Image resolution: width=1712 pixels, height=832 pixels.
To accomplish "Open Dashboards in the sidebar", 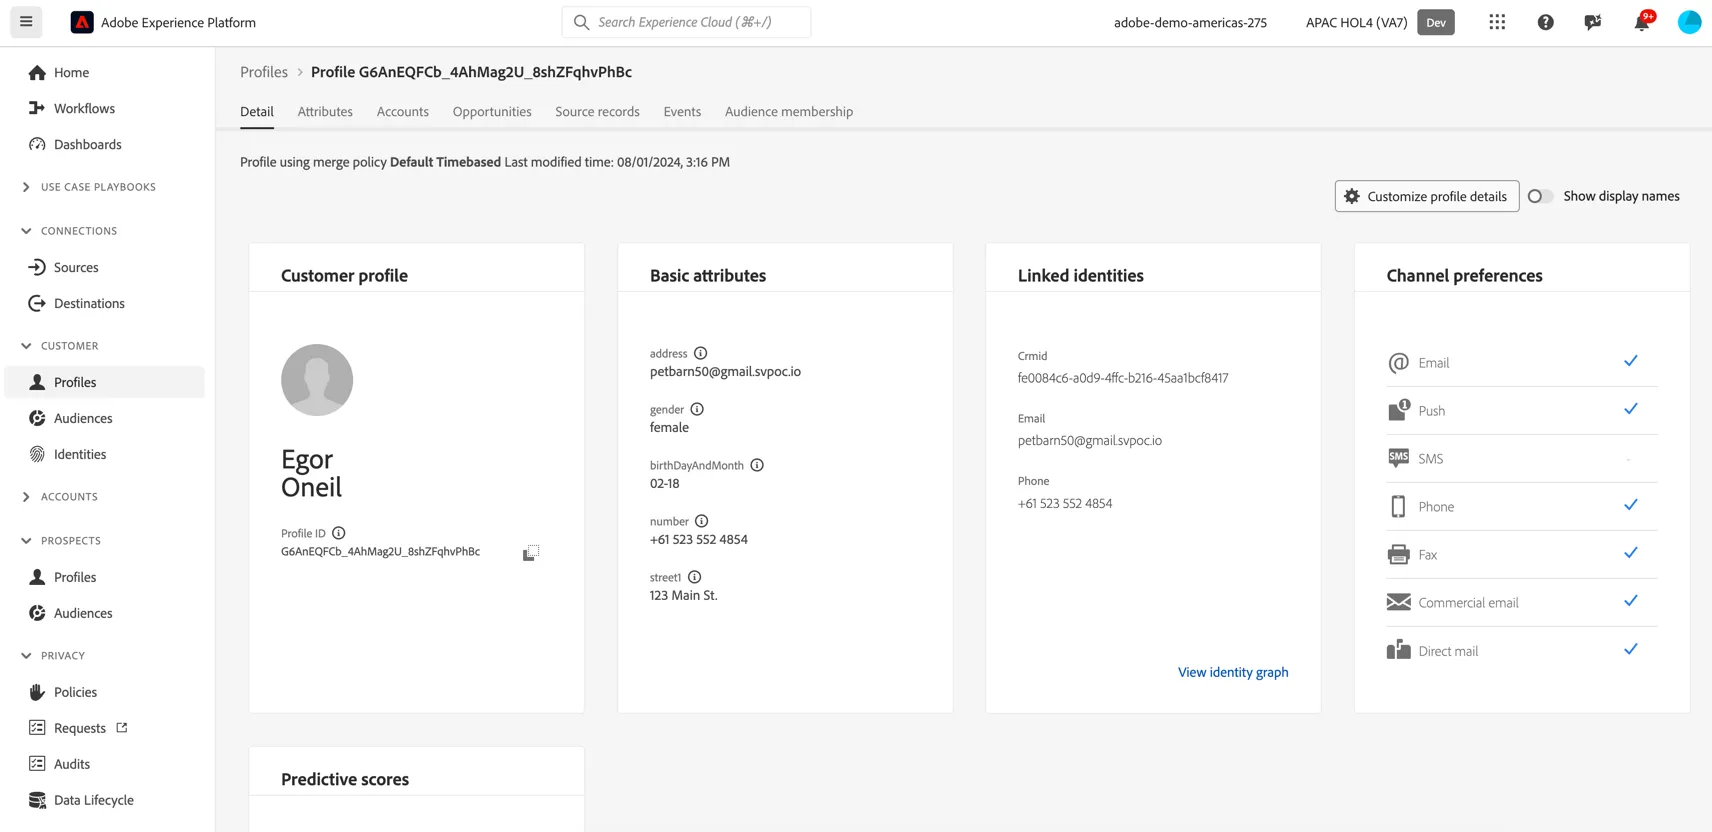I will pyautogui.click(x=87, y=144).
